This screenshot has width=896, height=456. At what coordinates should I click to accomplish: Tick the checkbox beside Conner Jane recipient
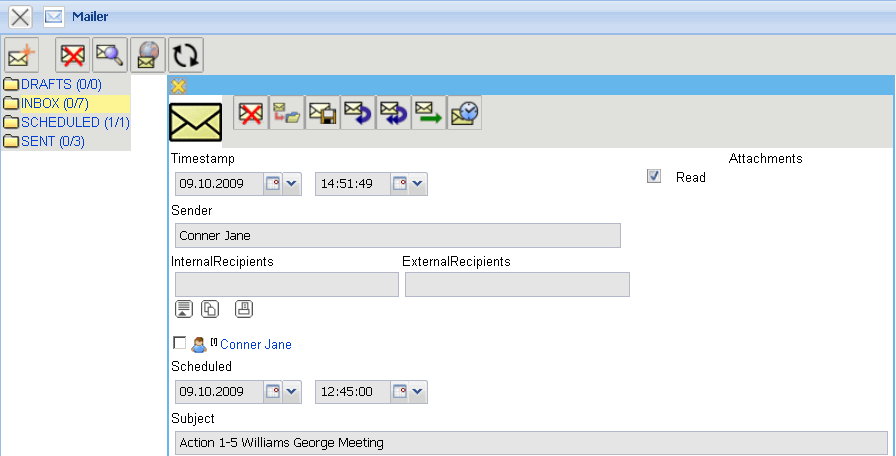(x=179, y=343)
